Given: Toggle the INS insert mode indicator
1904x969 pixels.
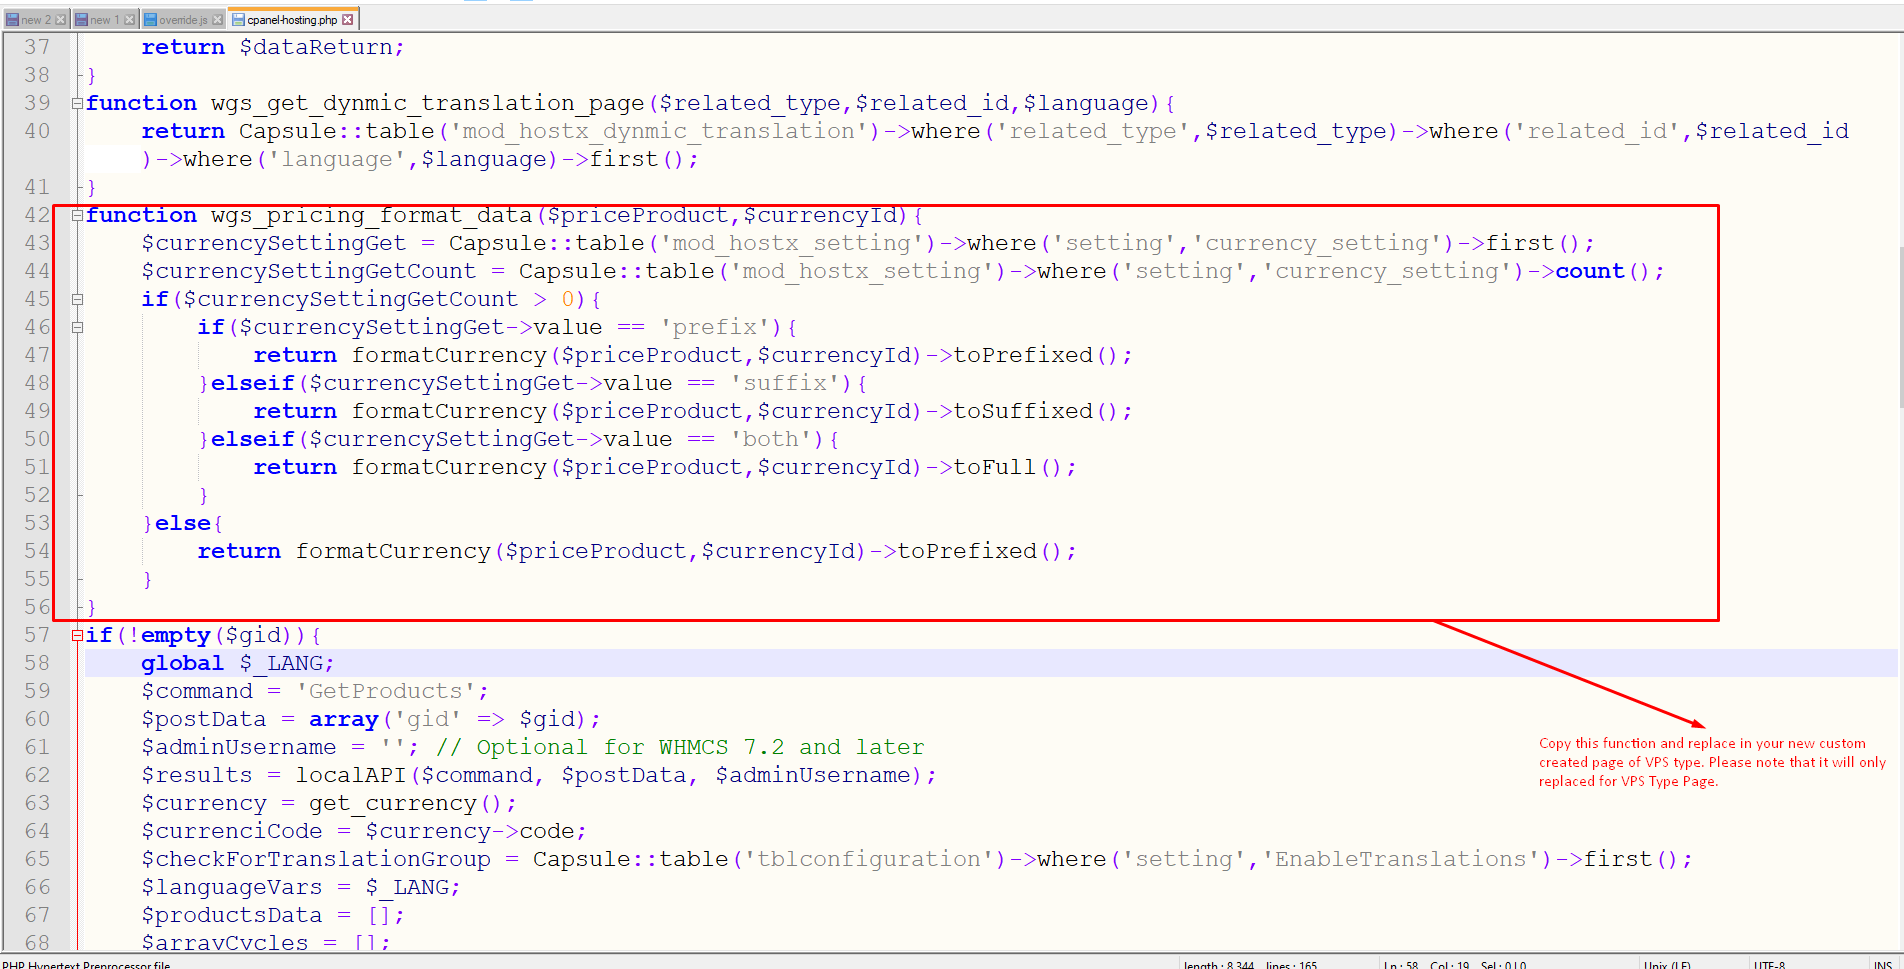Looking at the screenshot, I should 1882,964.
